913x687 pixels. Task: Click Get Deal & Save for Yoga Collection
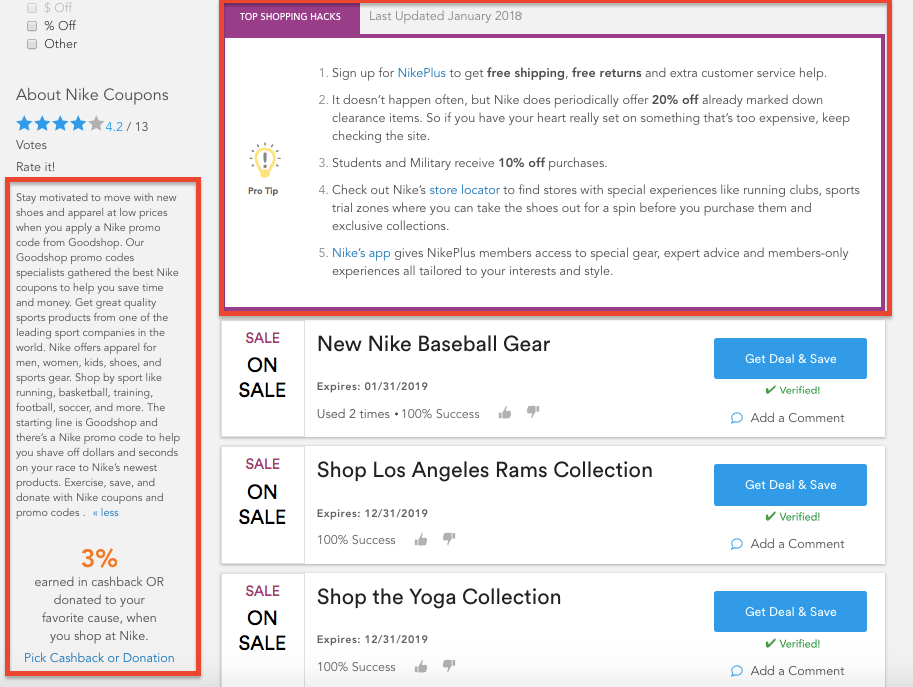coord(790,612)
